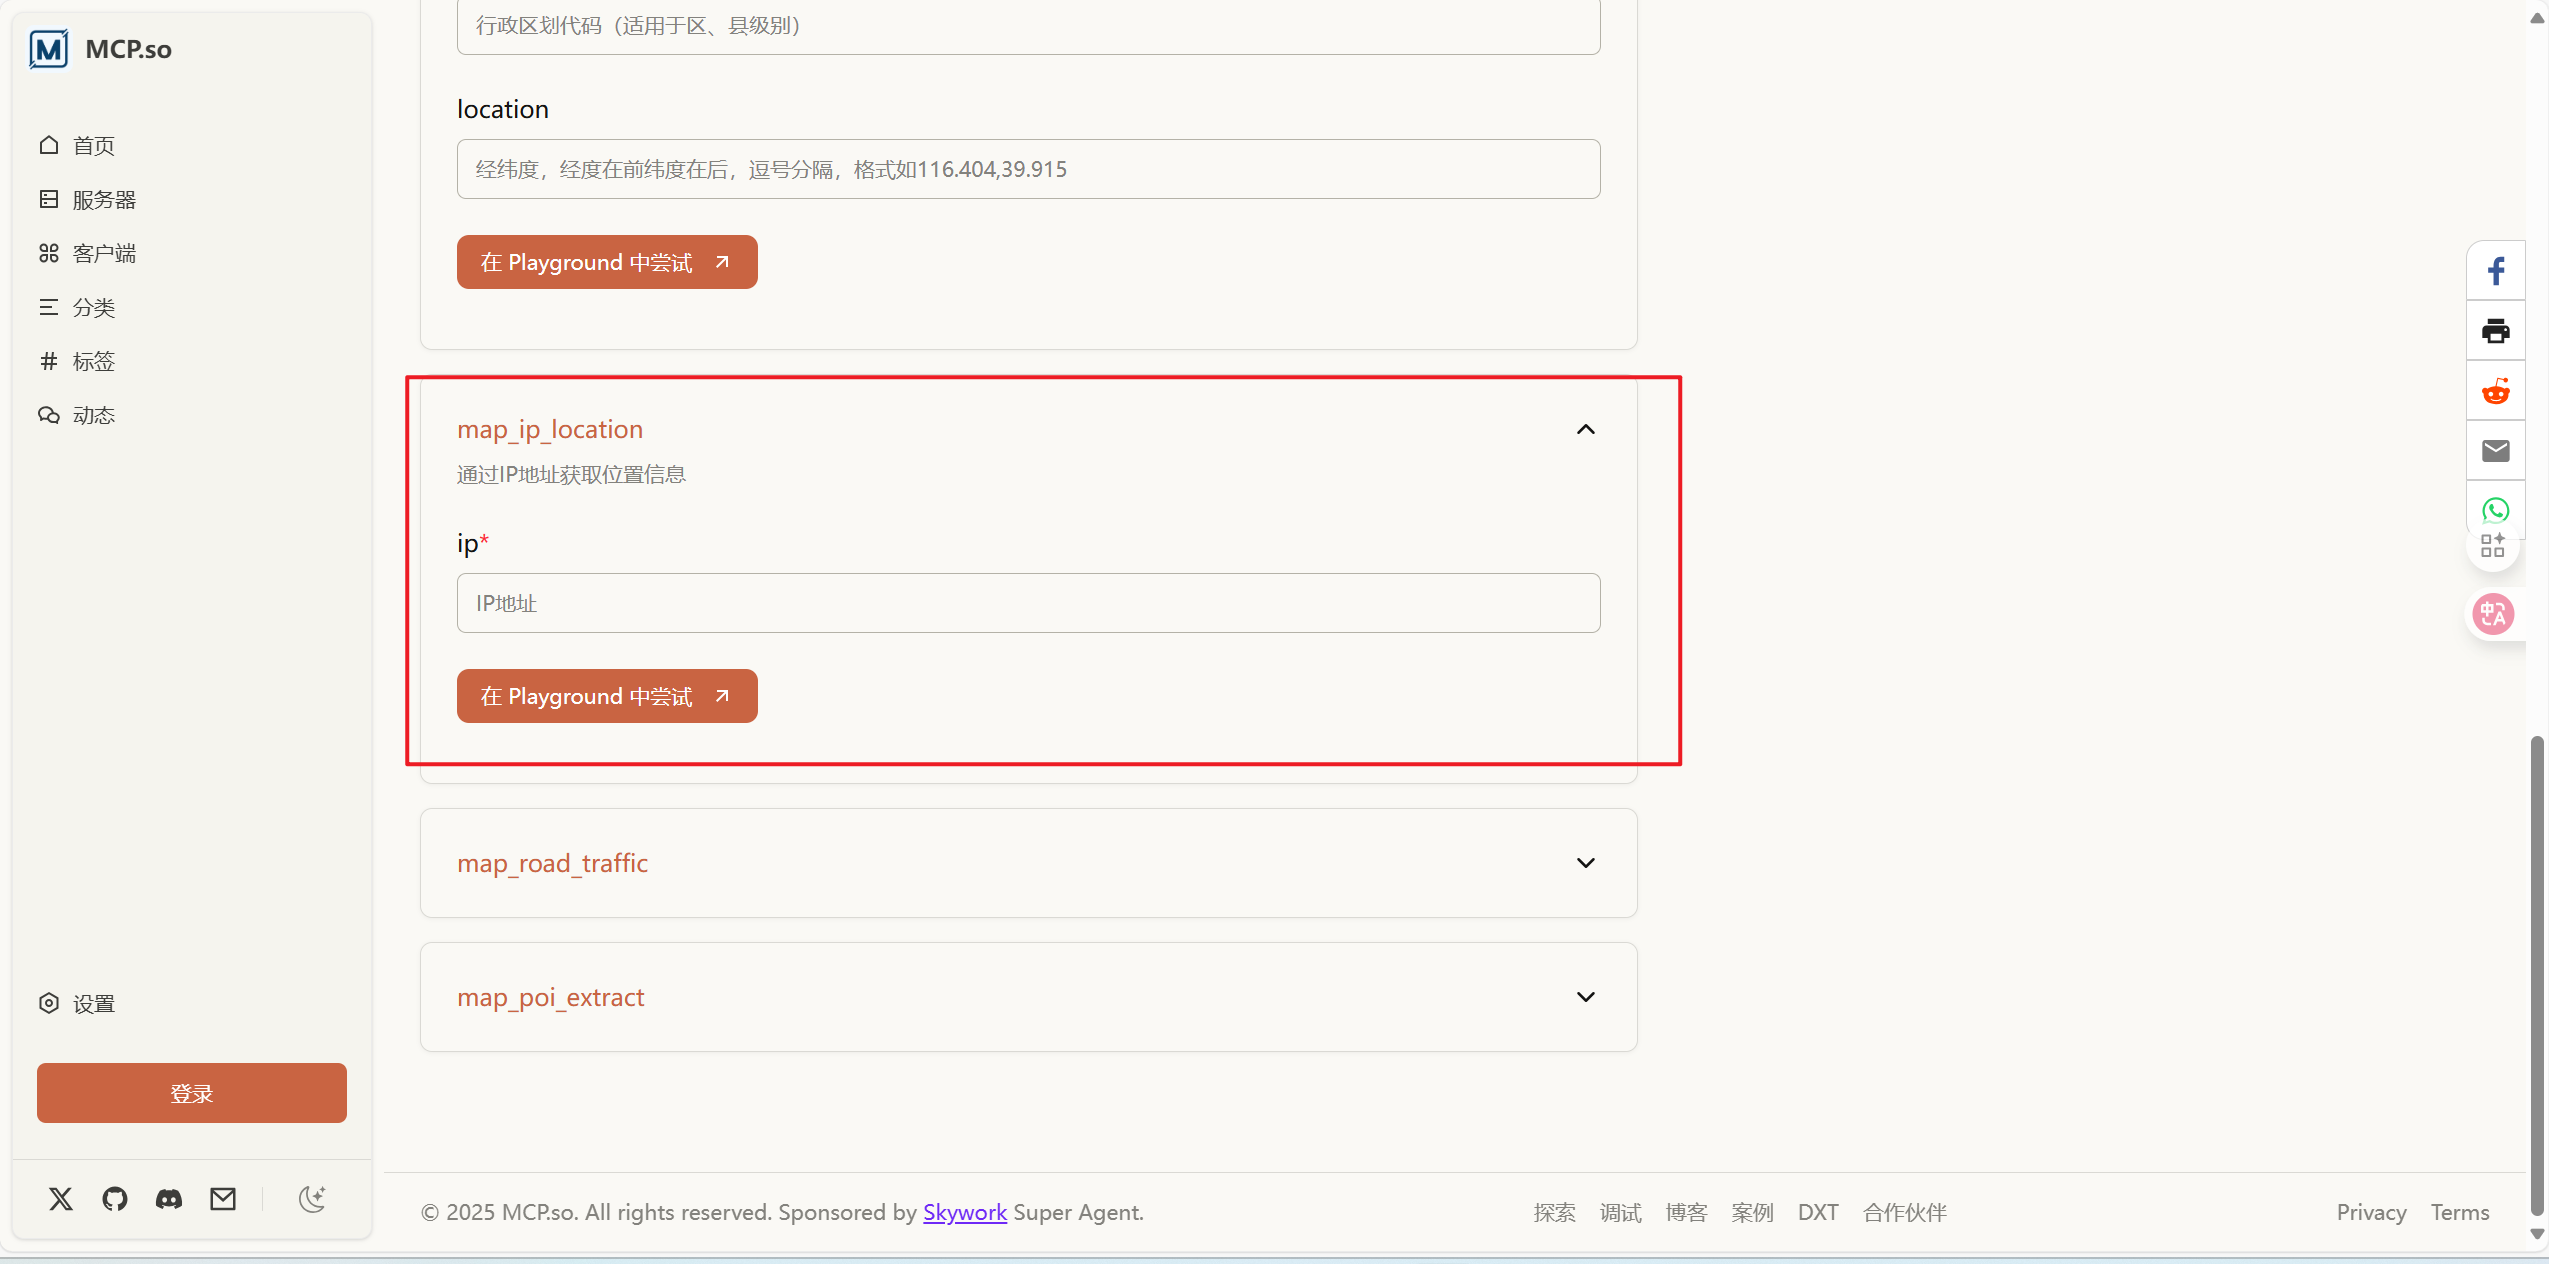
Task: Collapse the map_ip_location section
Action: 1585,430
